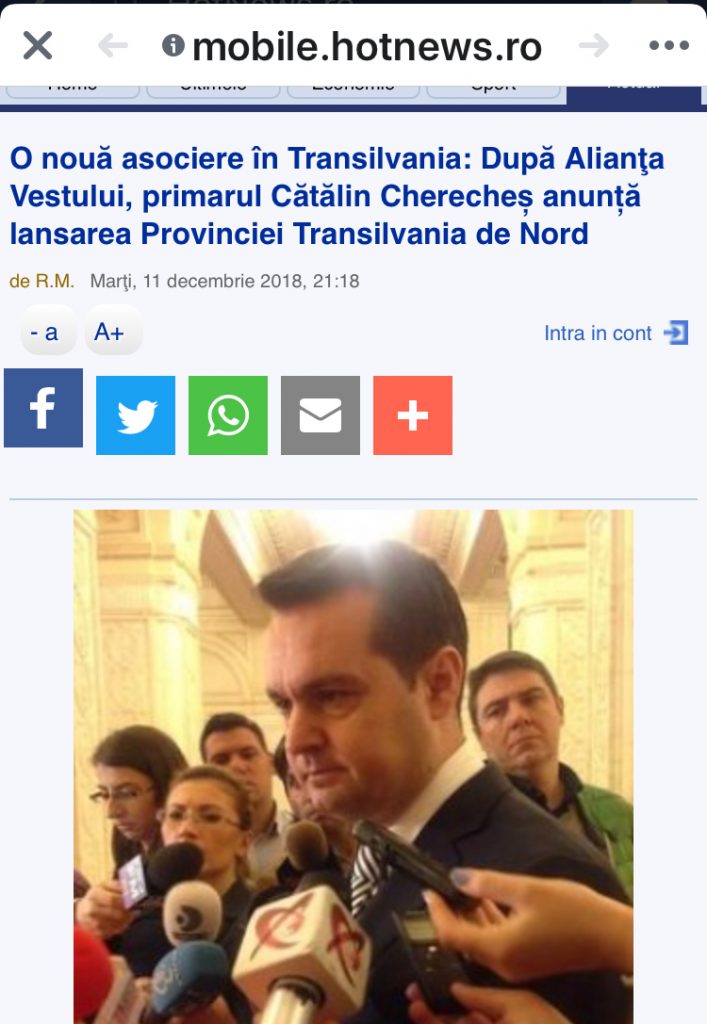Screen dimensions: 707x1024
Task: Go forward using the right arrow
Action: click(x=593, y=46)
